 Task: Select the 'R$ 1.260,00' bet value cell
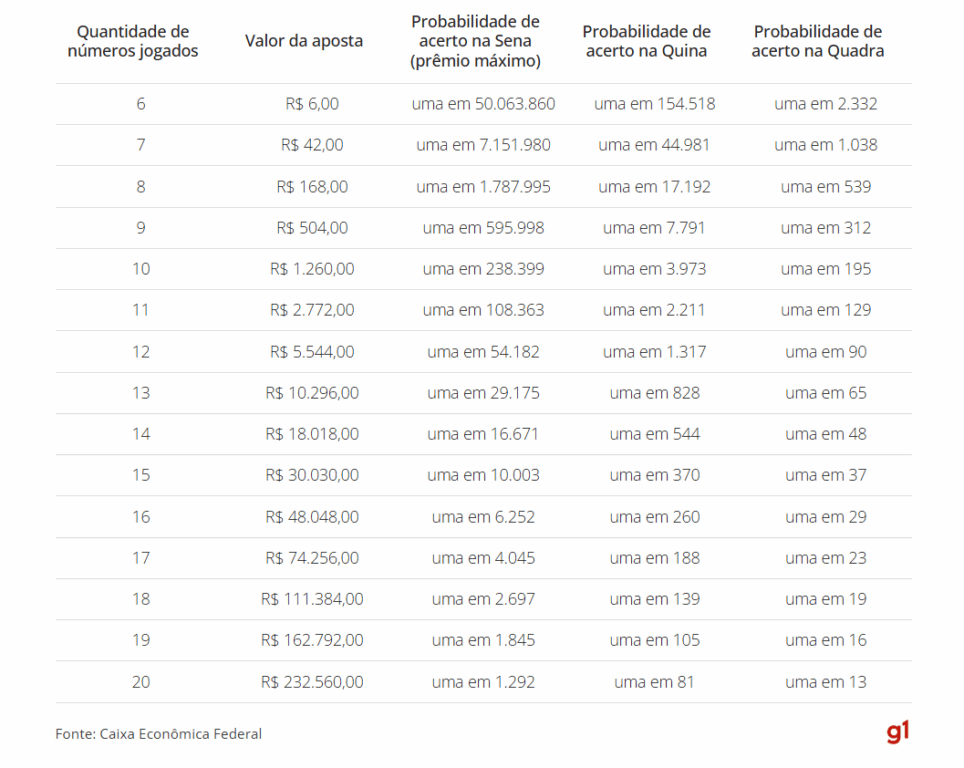coord(312,269)
